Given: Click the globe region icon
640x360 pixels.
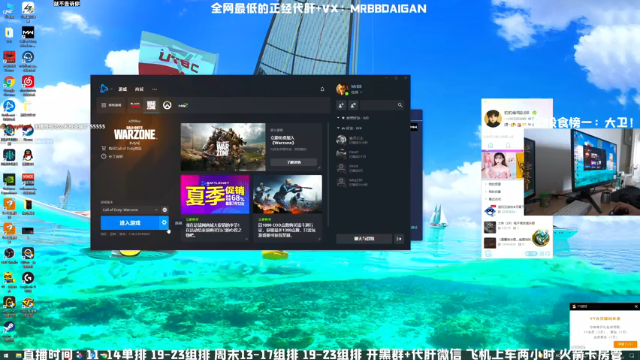Looking at the screenshot, I should coord(164,210).
